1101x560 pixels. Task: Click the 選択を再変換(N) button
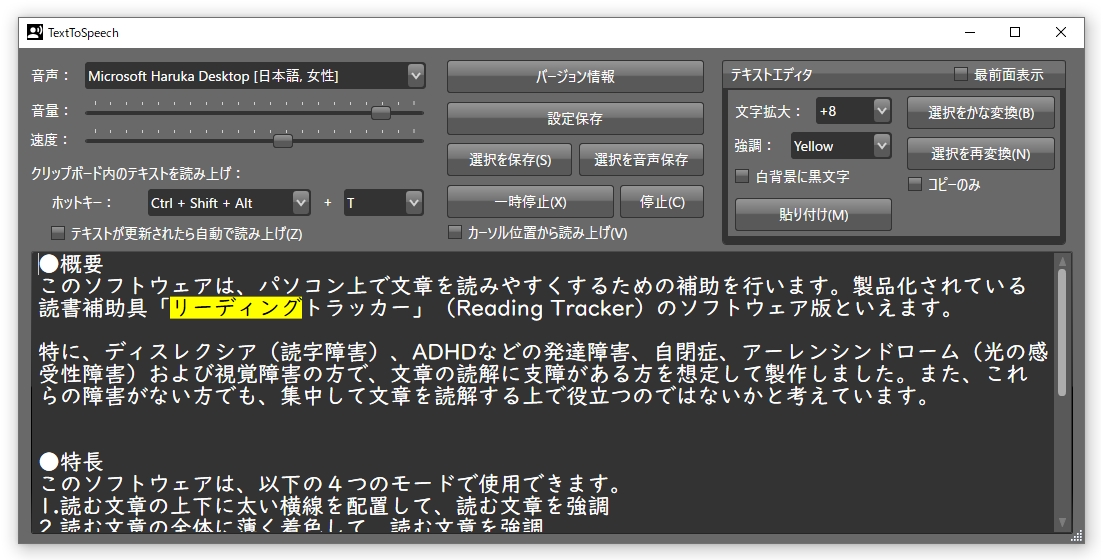(980, 154)
